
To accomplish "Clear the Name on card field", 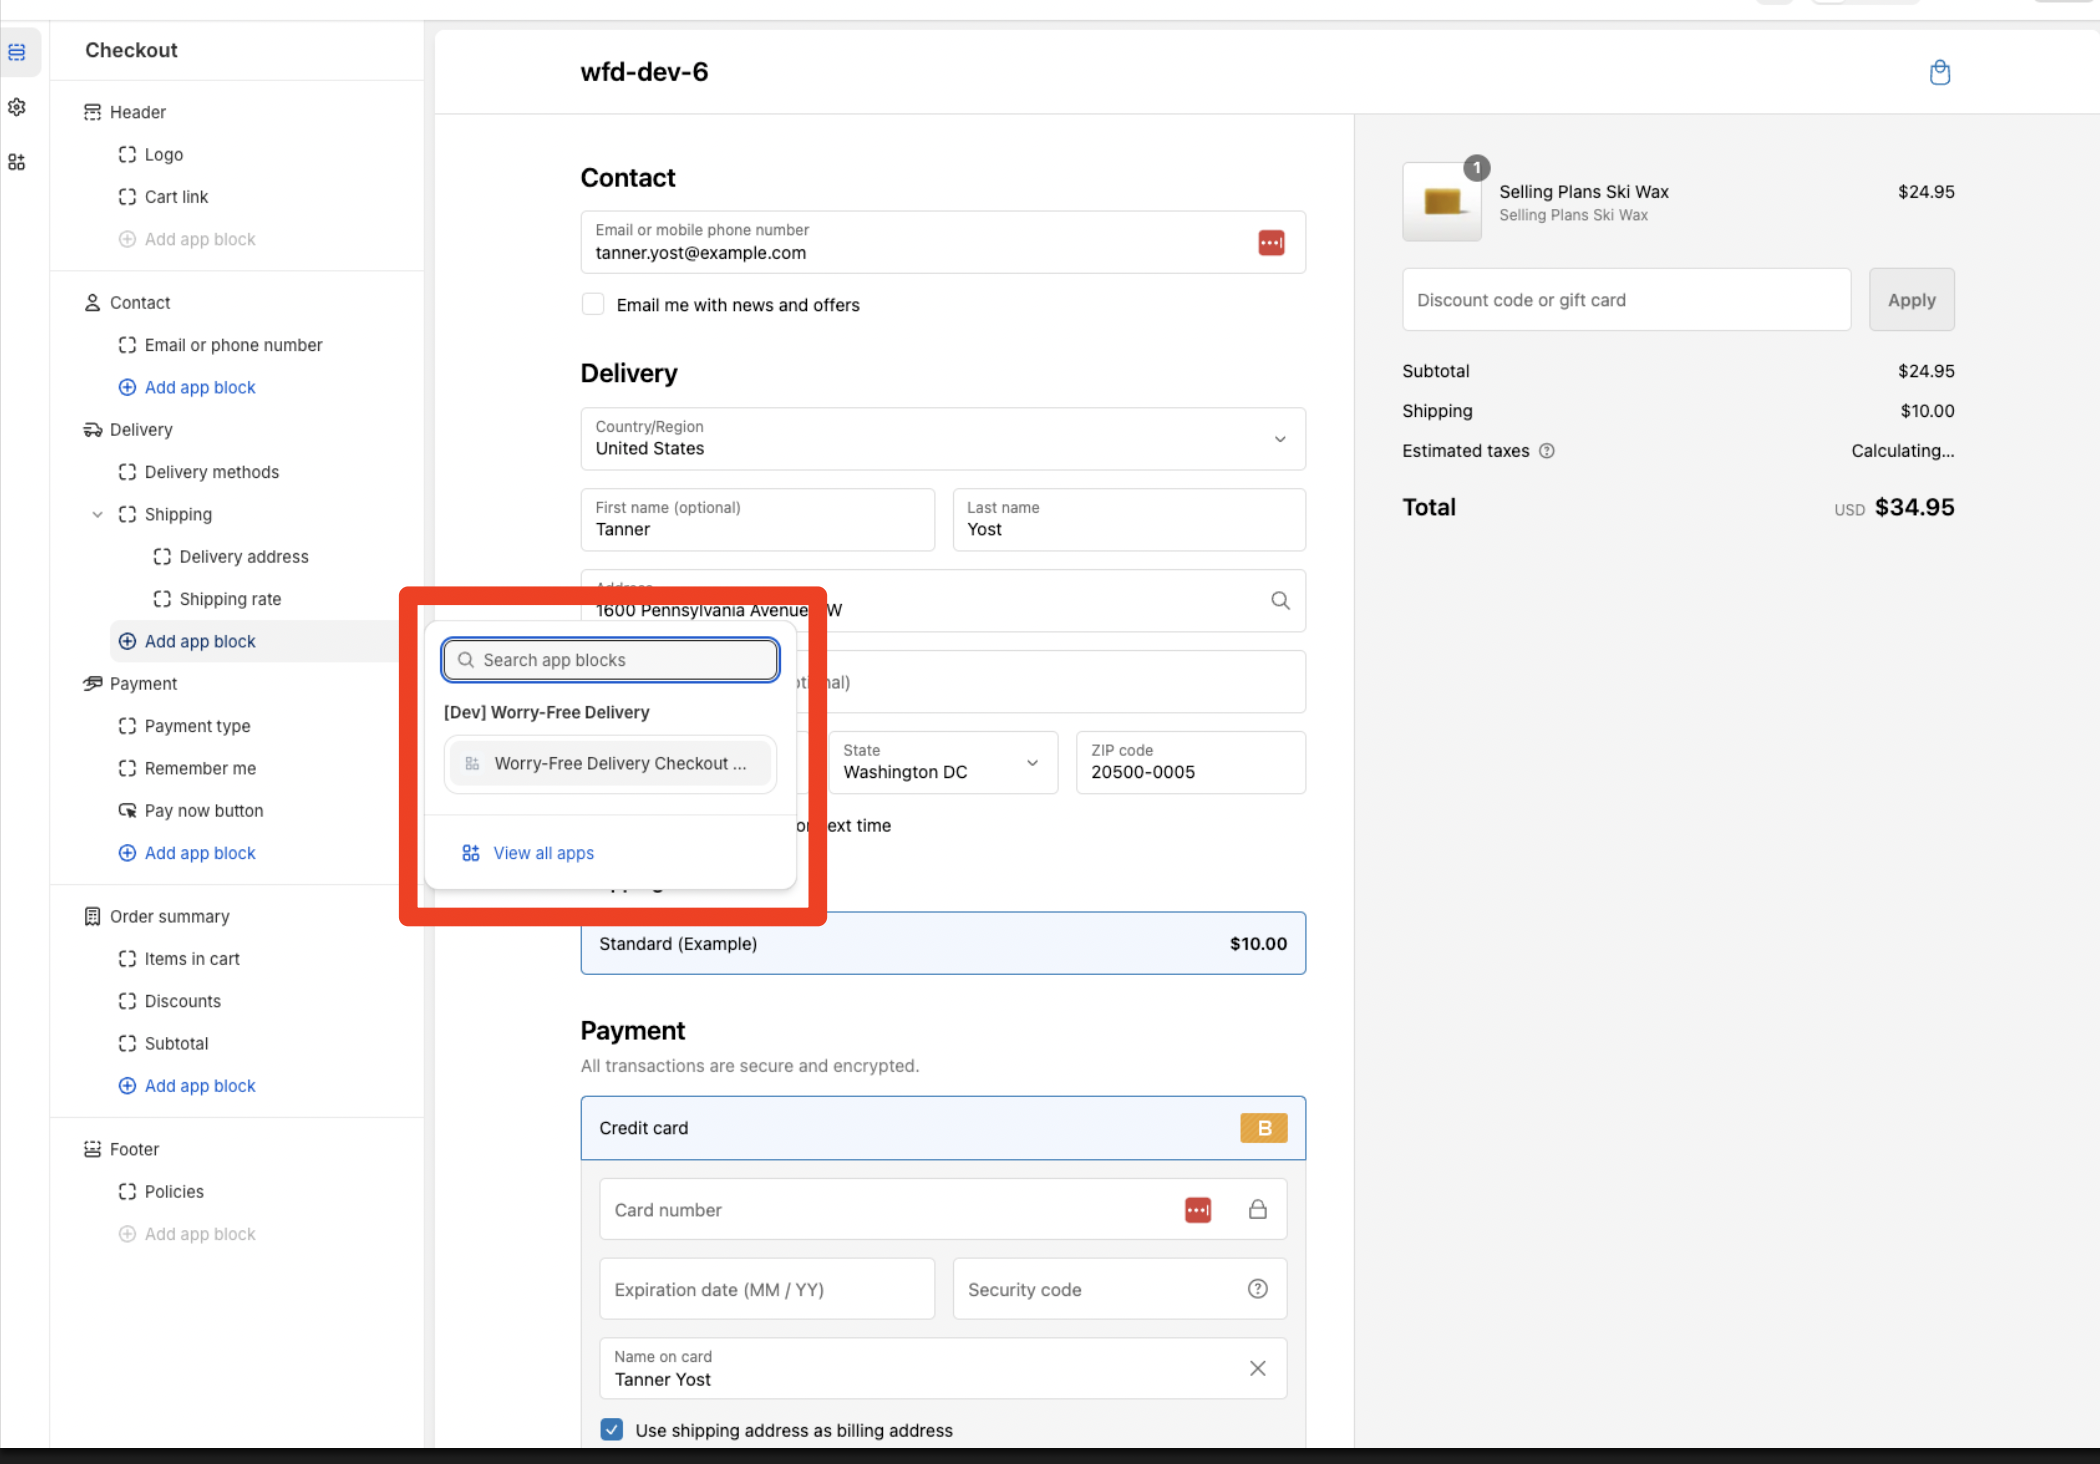I will [1257, 1368].
